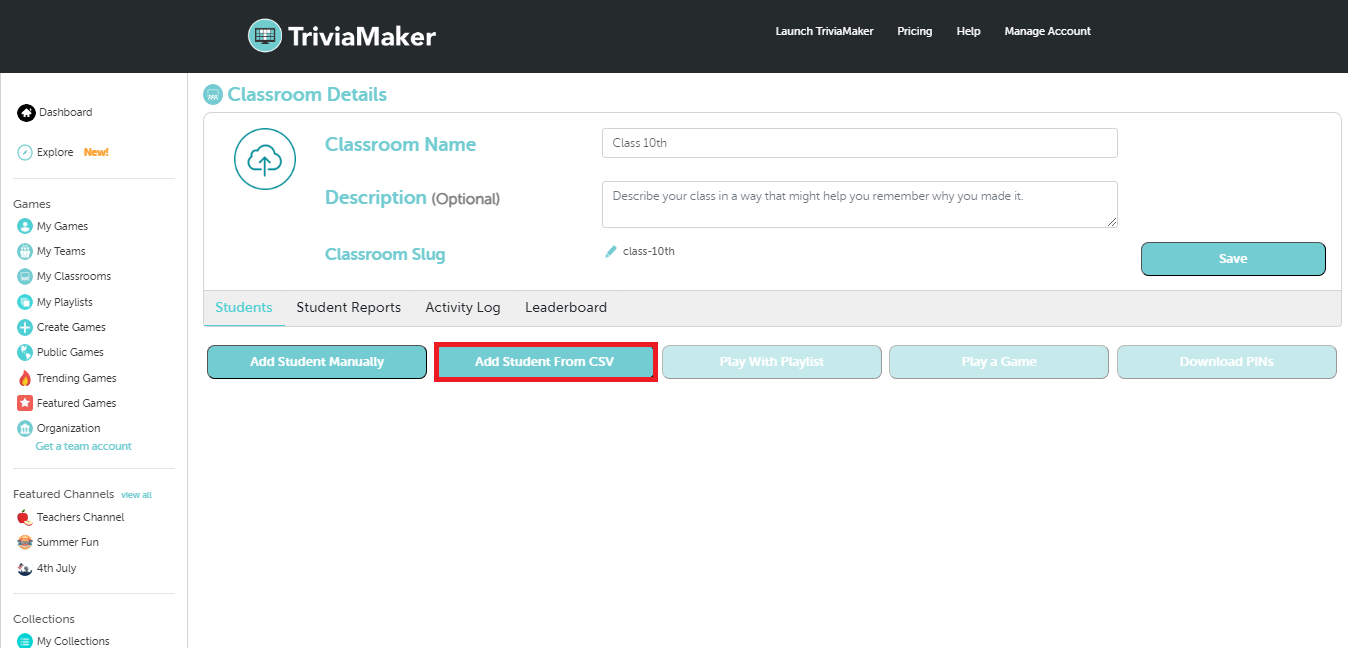Viewport: 1348px width, 648px height.
Task: Select the My Teams icon
Action: 25,251
